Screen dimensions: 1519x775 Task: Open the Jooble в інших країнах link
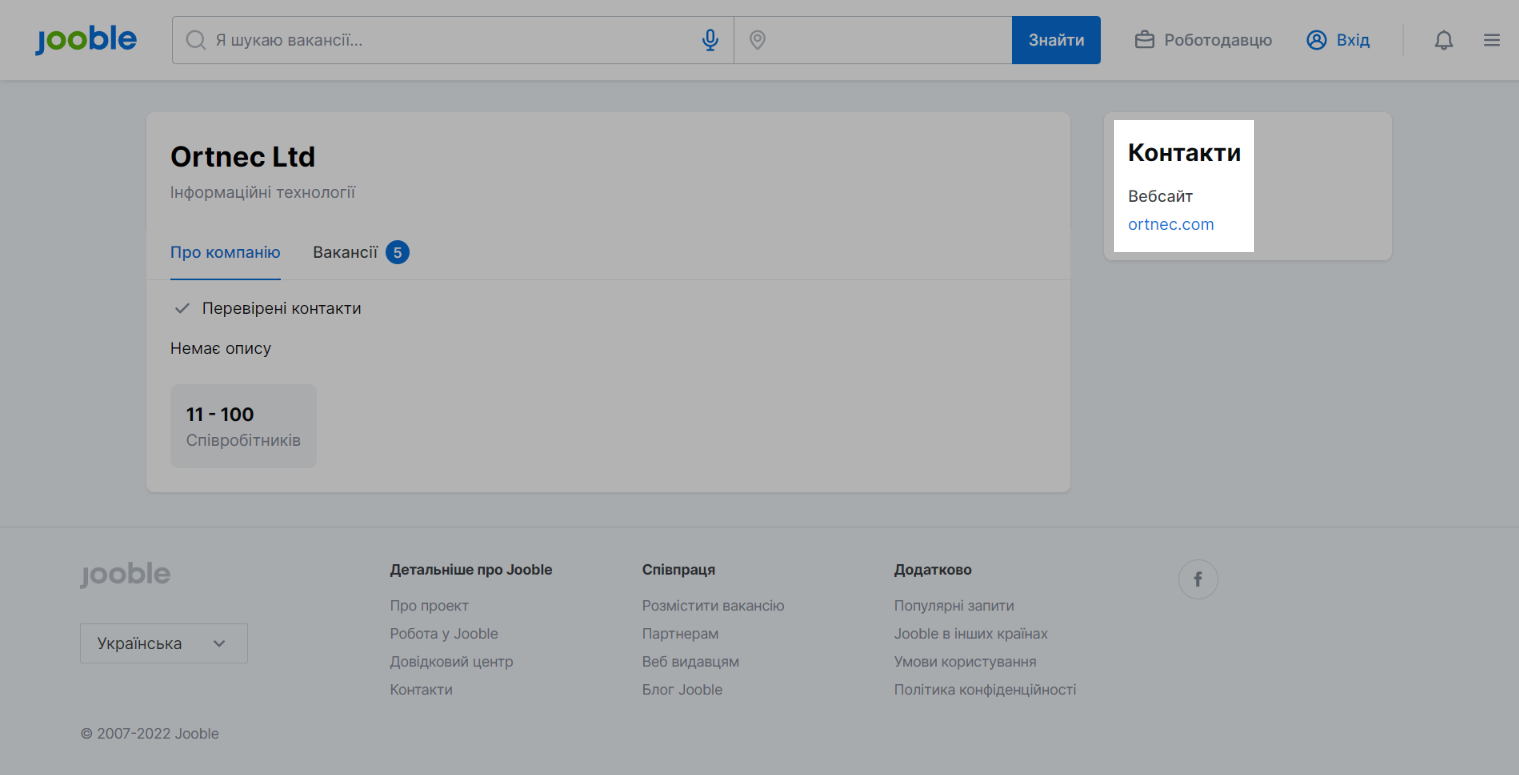[971, 634]
